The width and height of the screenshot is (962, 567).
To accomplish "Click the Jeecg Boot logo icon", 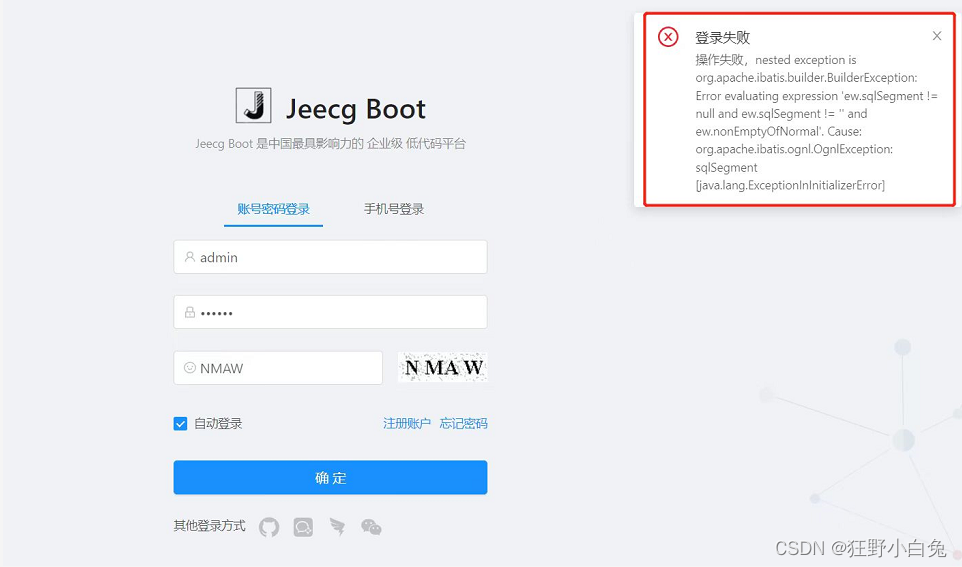I will (253, 106).
